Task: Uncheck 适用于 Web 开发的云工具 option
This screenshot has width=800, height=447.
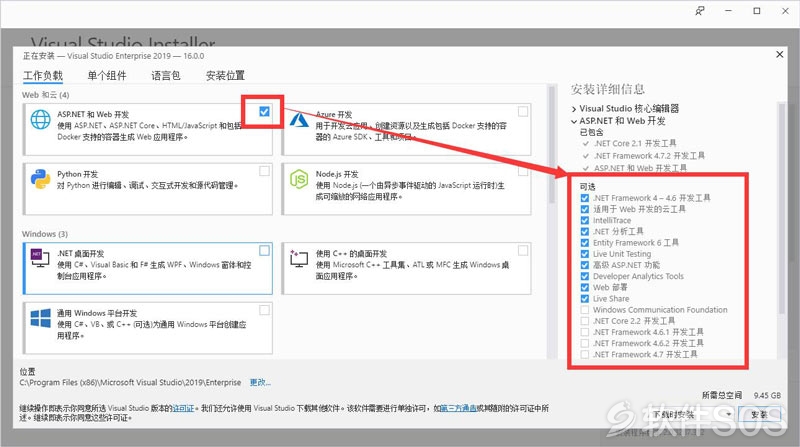Action: [585, 209]
